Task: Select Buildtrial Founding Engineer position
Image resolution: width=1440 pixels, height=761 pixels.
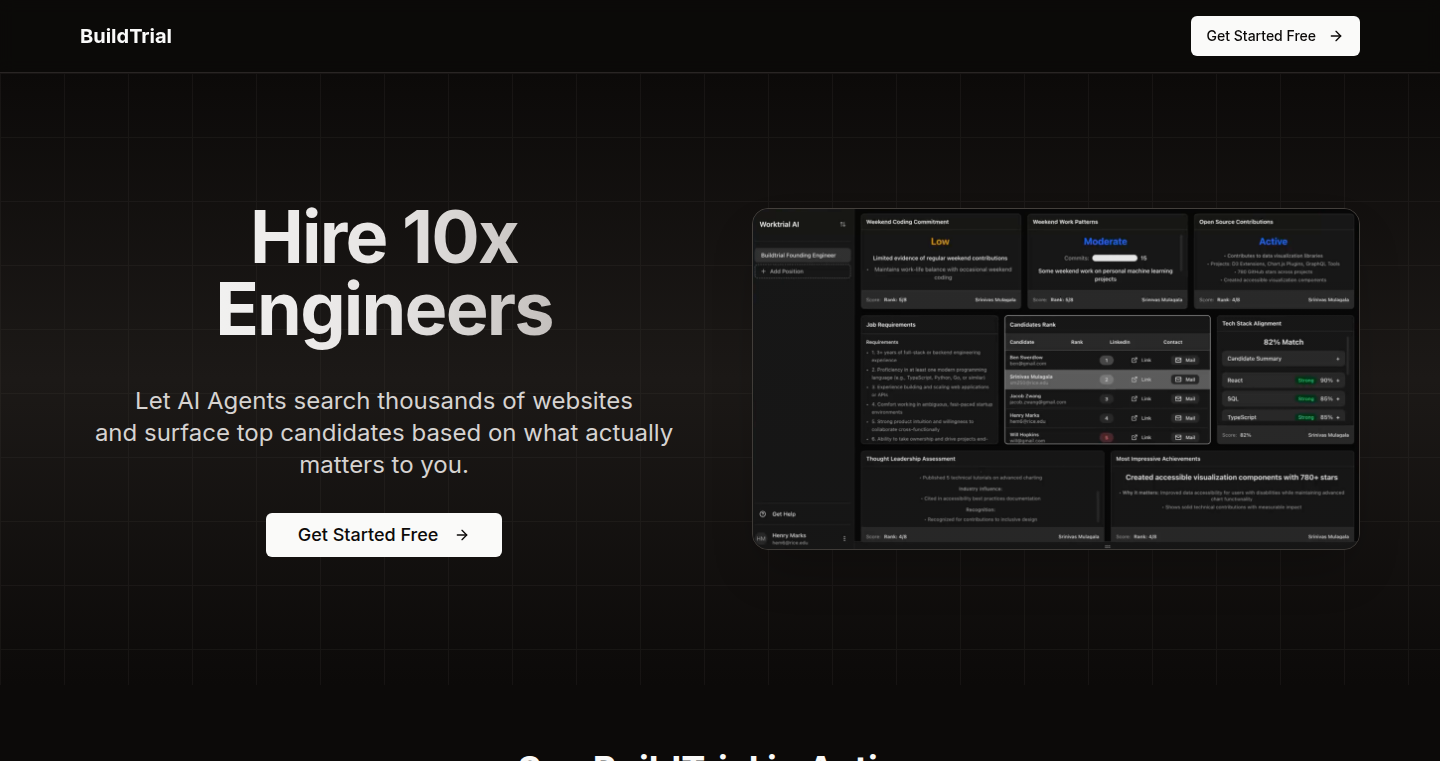Action: 803,255
